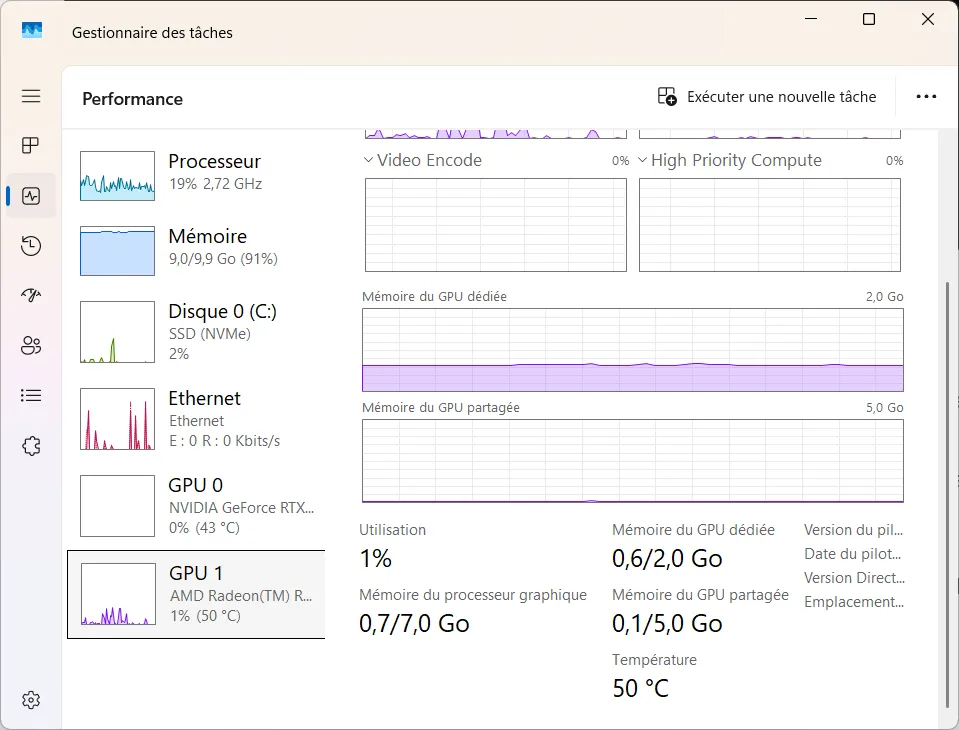Maximize the Gestionnaire des tâches window

pos(868,19)
